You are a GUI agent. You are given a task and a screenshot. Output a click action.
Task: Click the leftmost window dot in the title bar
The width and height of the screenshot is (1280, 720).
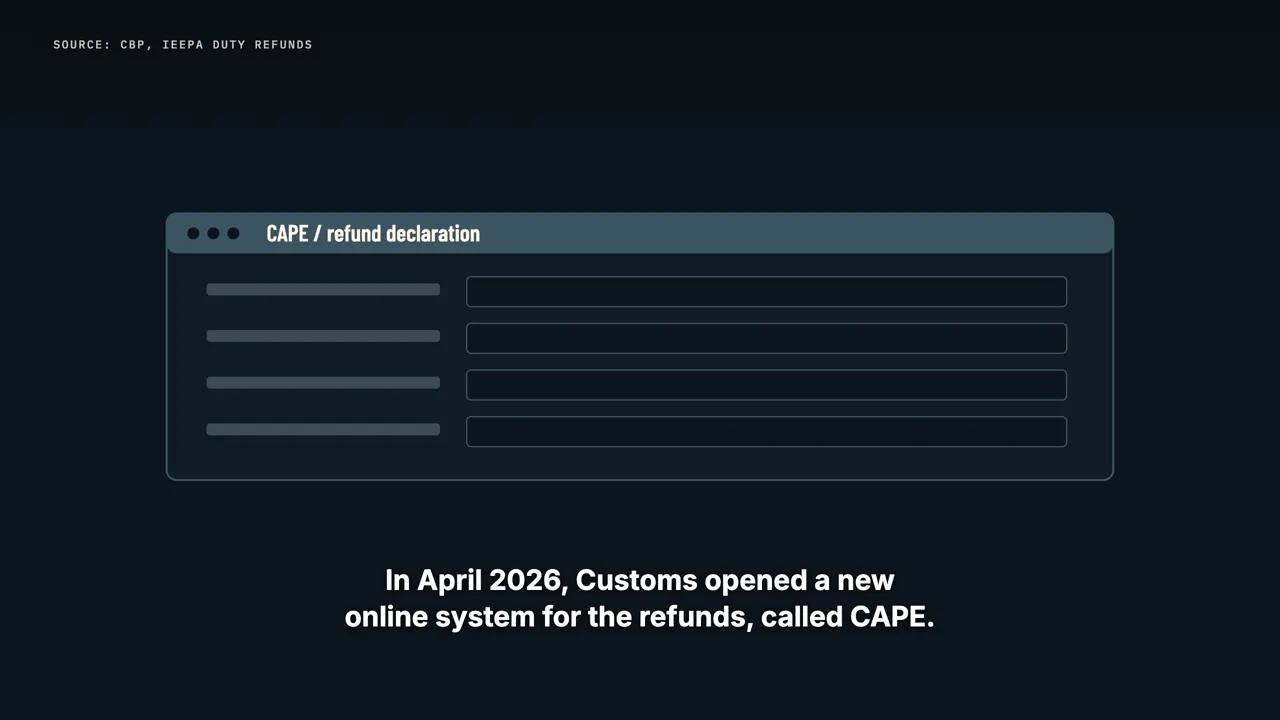193,233
